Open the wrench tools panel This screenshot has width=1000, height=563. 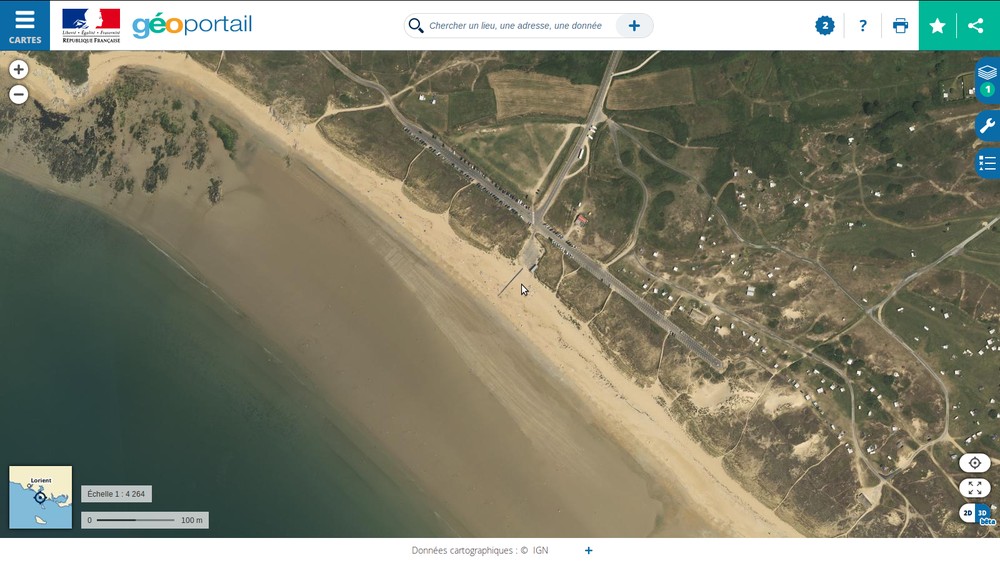[987, 126]
